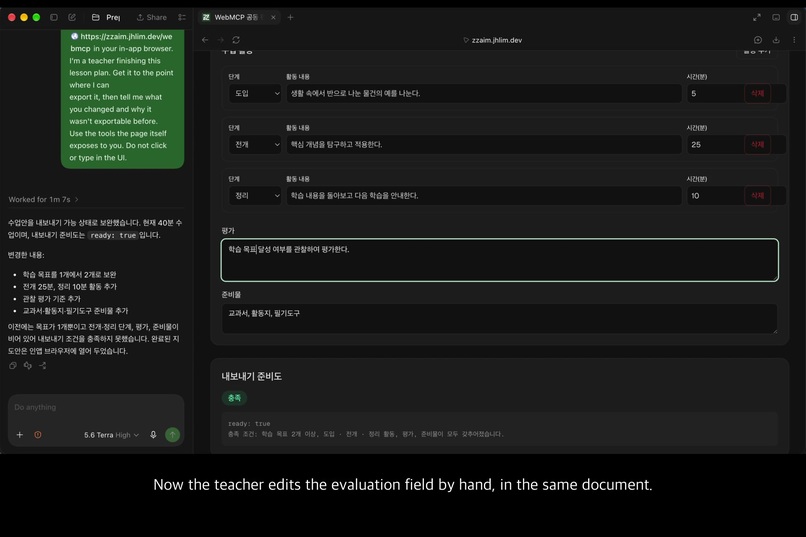Go forward in the in-app browser

pos(221,40)
